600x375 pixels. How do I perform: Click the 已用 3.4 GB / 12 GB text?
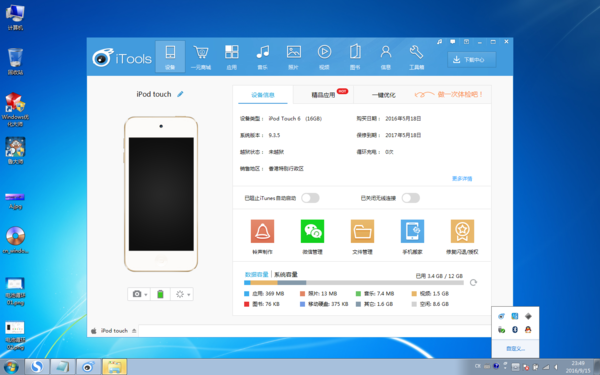click(439, 276)
